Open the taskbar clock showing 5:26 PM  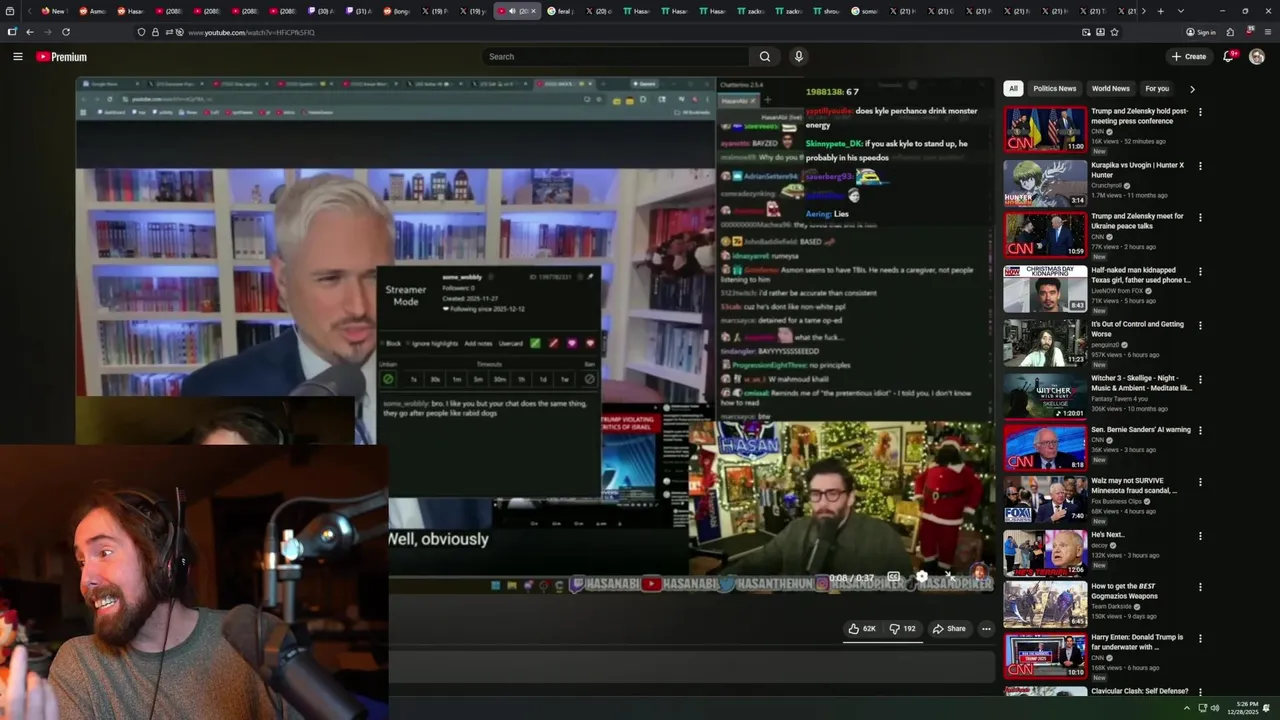(1245, 708)
